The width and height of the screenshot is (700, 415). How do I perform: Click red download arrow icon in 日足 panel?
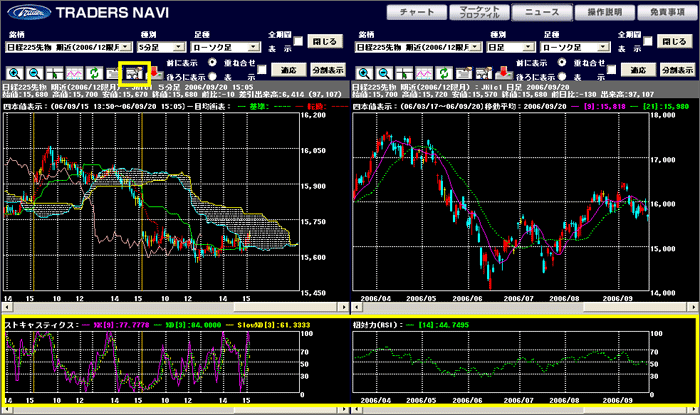click(x=504, y=73)
